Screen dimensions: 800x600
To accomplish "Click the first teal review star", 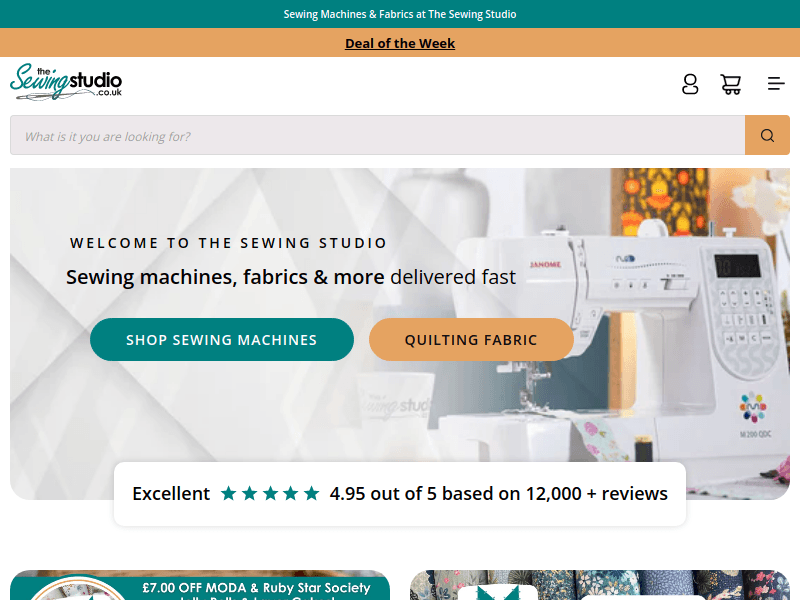I will (229, 493).
